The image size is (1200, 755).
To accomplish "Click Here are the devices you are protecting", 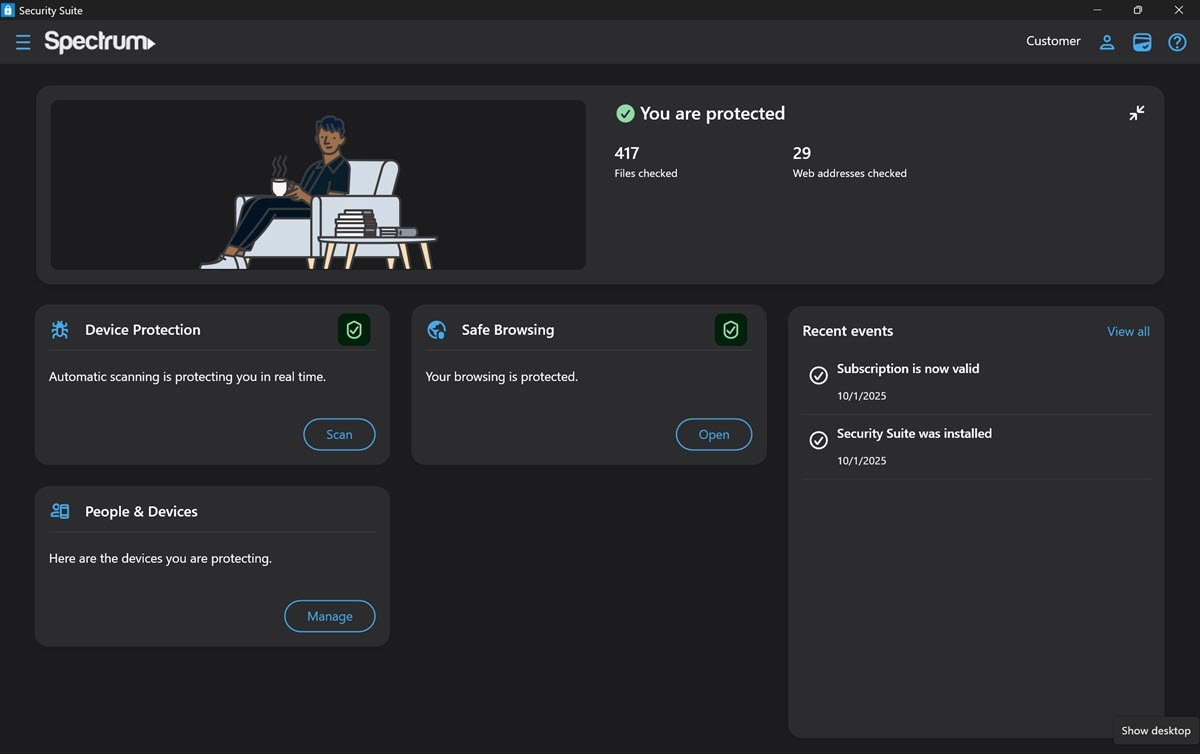I will [160, 558].
